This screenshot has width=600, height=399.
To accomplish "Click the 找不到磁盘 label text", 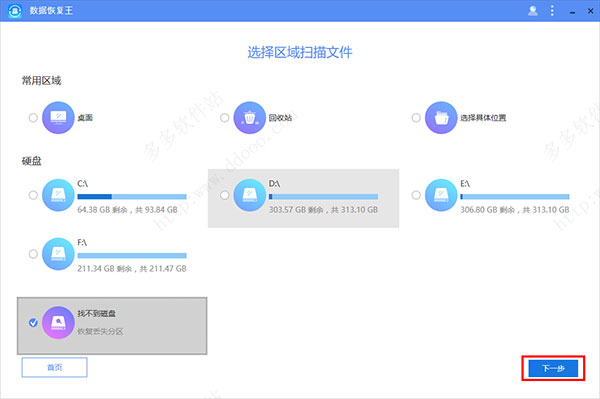I will [96, 313].
